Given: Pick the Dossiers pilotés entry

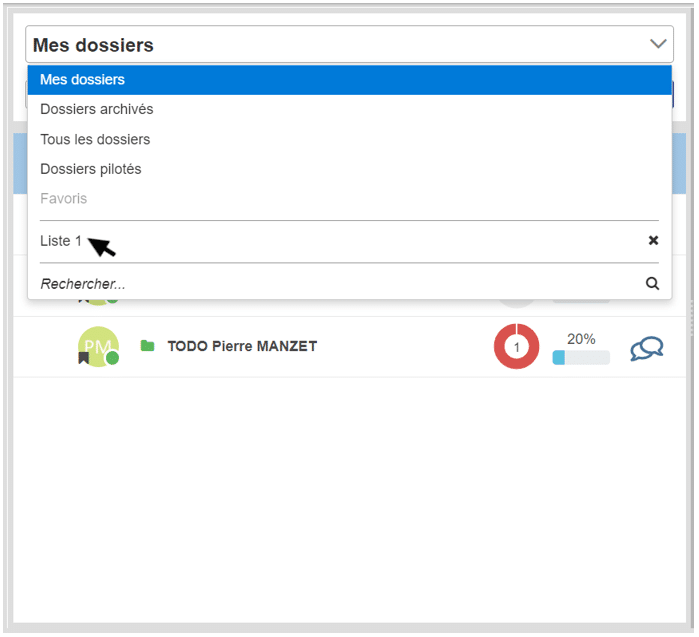Looking at the screenshot, I should [x=90, y=169].
